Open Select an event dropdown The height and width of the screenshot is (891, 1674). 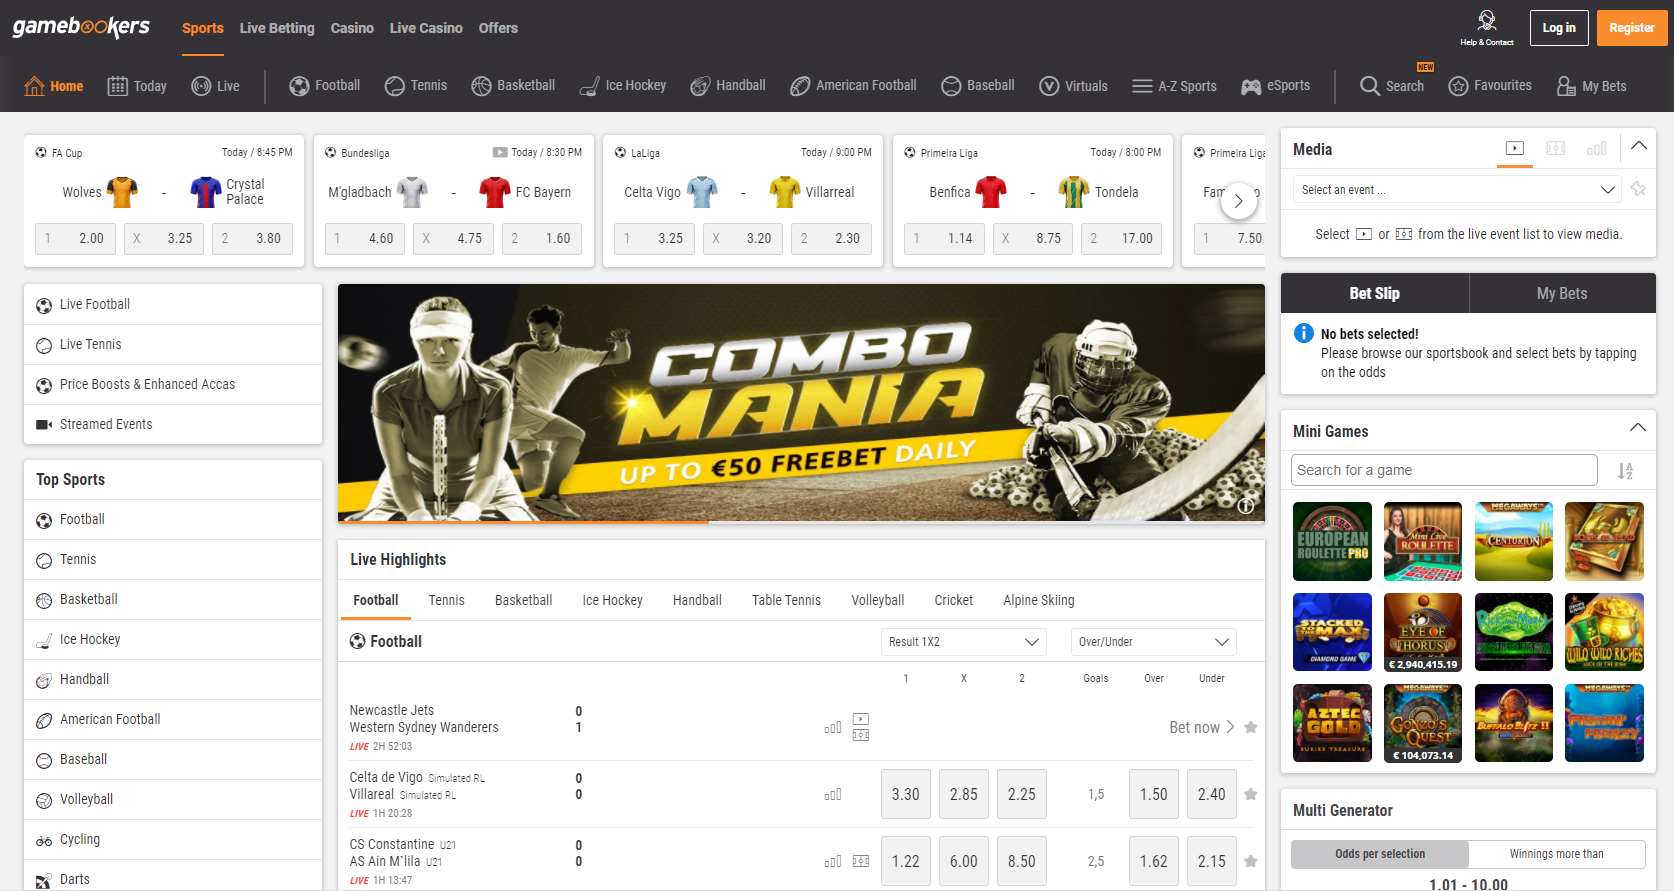click(x=1457, y=189)
